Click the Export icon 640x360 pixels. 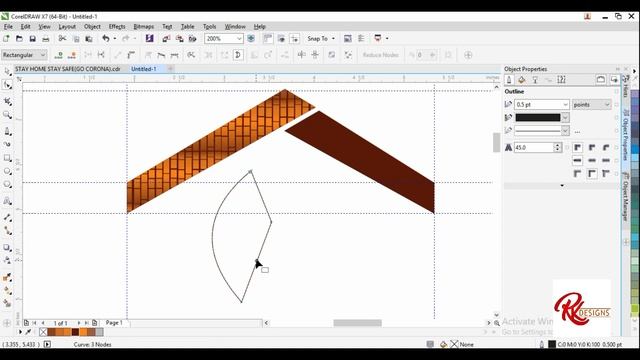(x=179, y=38)
